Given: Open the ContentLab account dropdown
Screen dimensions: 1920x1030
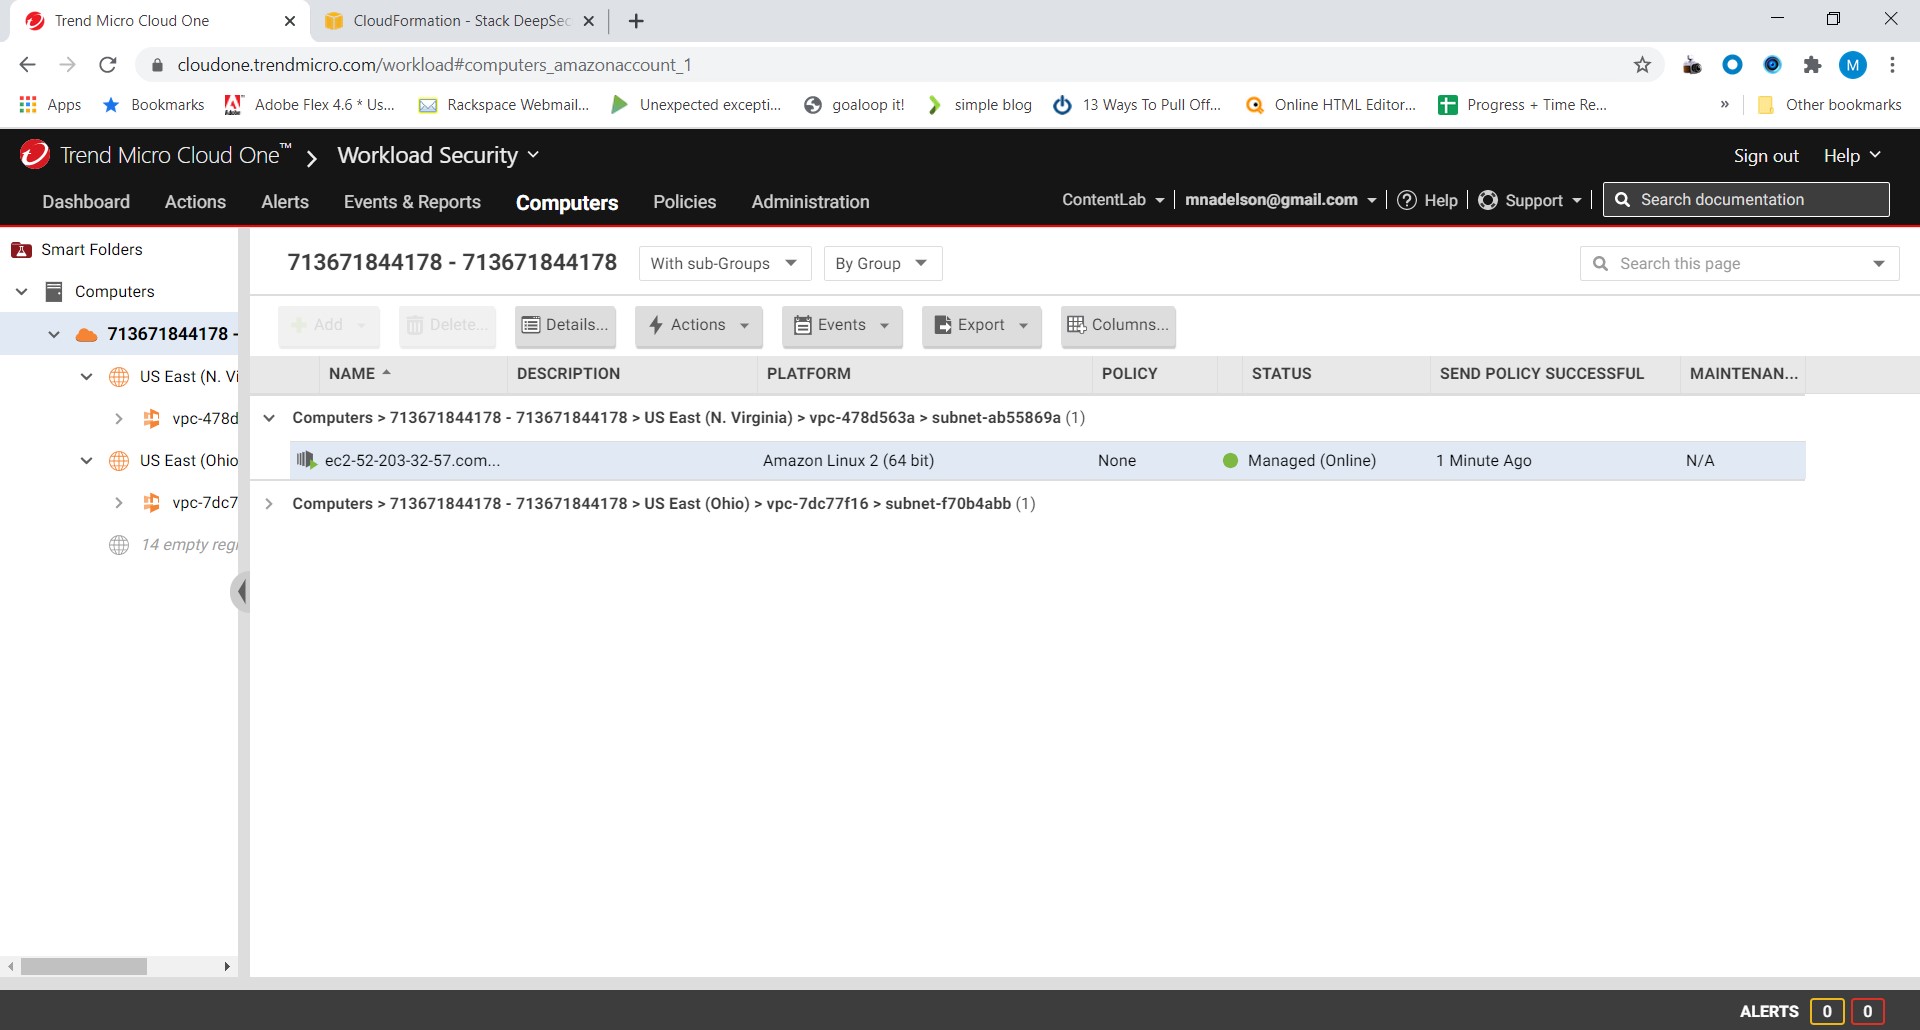Looking at the screenshot, I should click(1113, 200).
